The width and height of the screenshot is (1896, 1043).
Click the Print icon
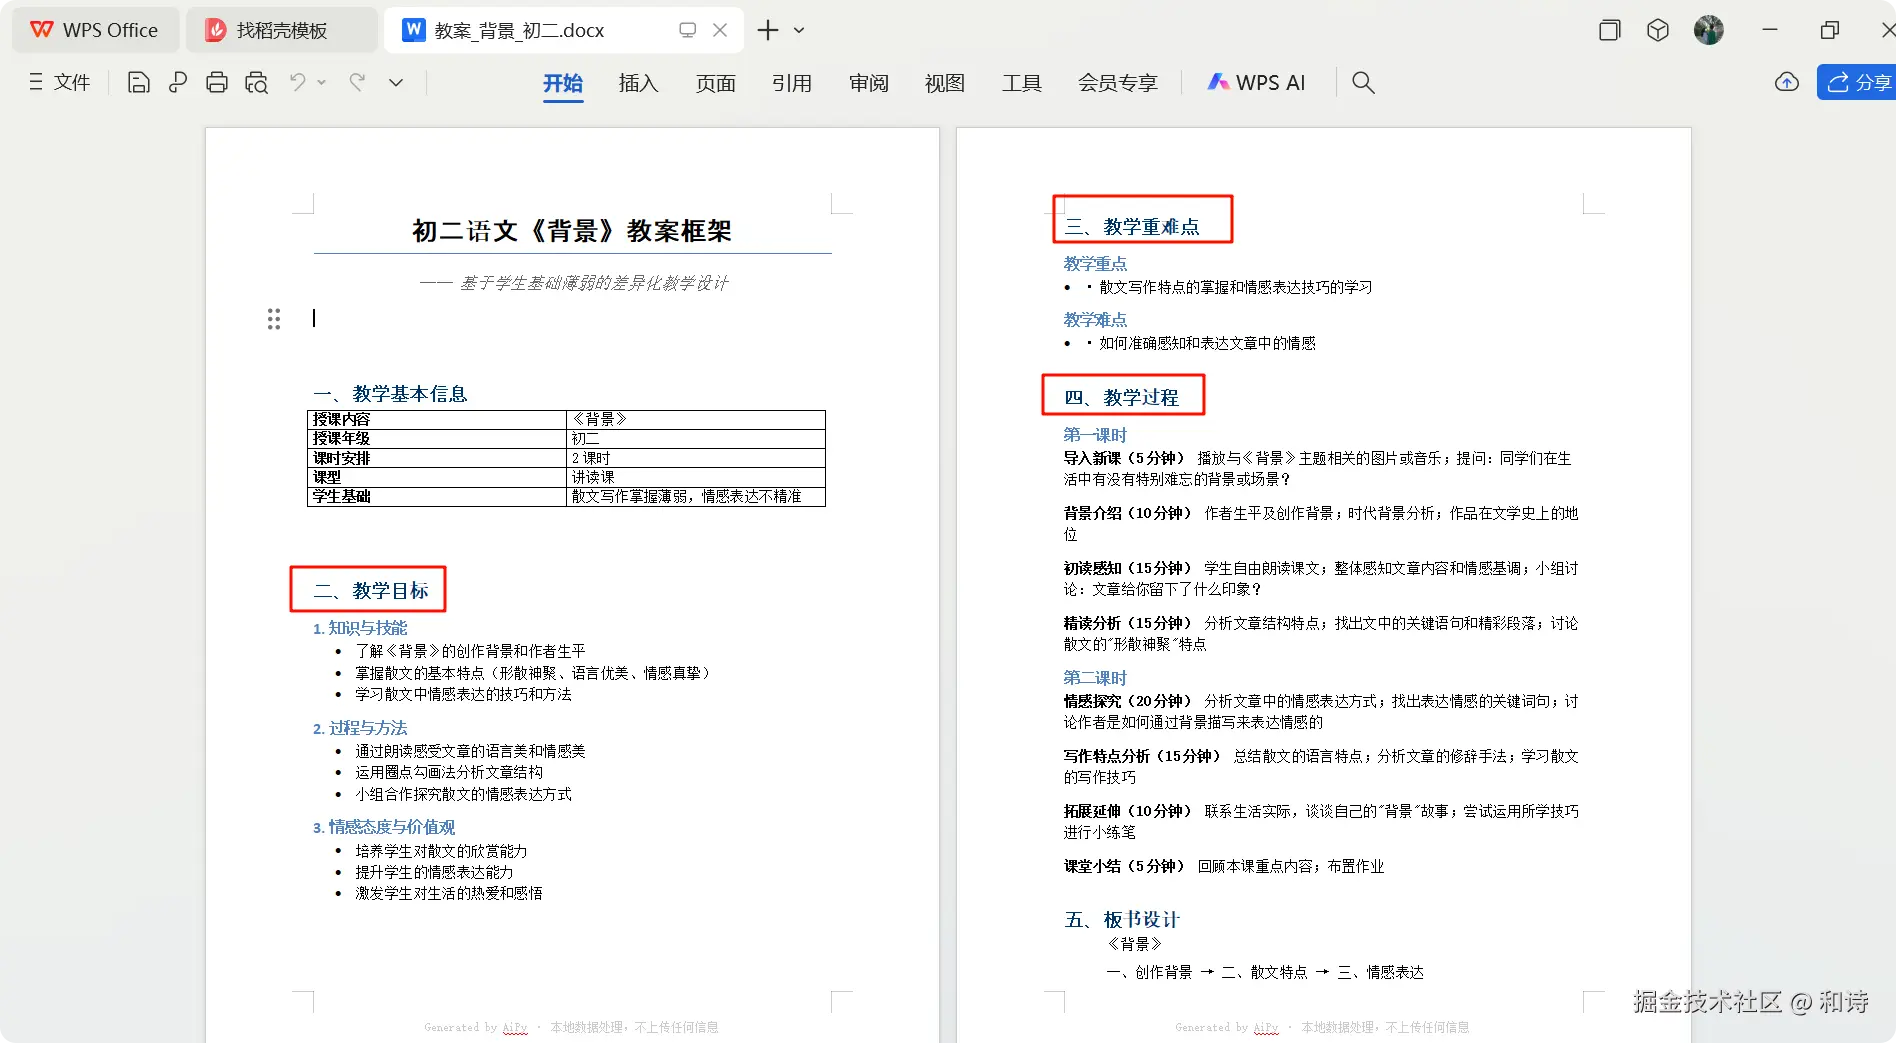coord(217,82)
